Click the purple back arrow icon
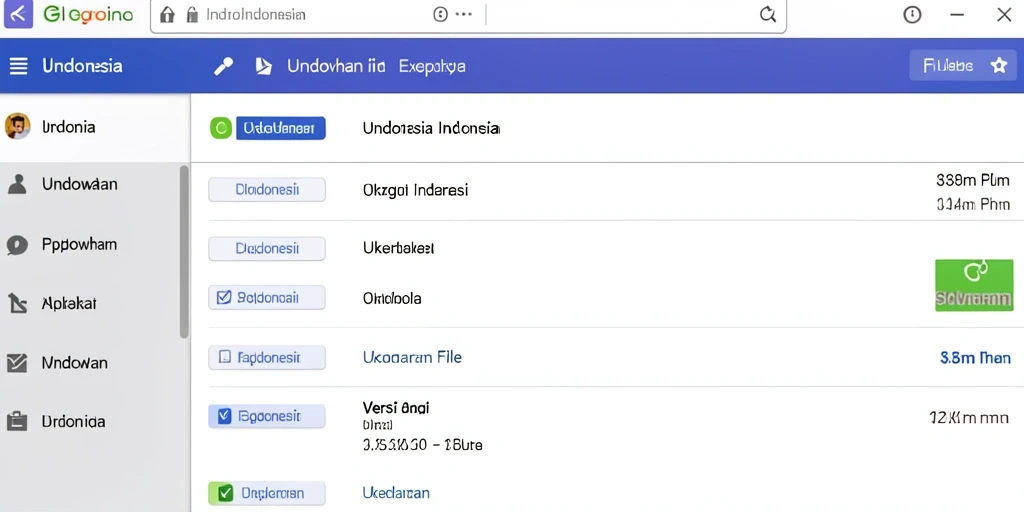1024x512 pixels. point(18,14)
